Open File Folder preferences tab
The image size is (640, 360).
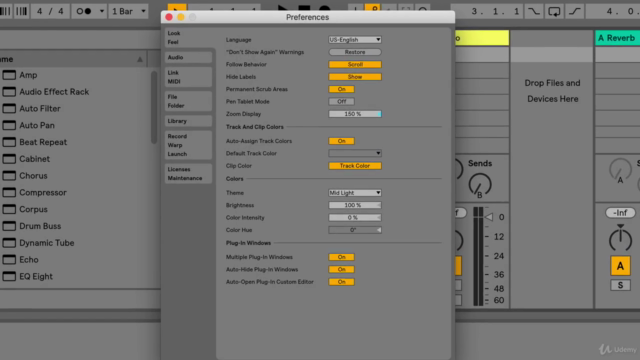click(x=189, y=101)
